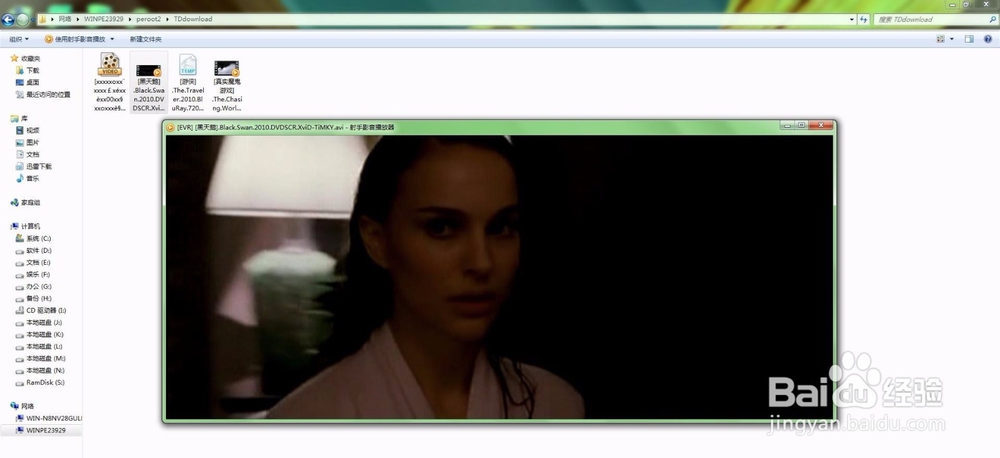
Task: Open 下载 under favorites
Action: pos(27,70)
